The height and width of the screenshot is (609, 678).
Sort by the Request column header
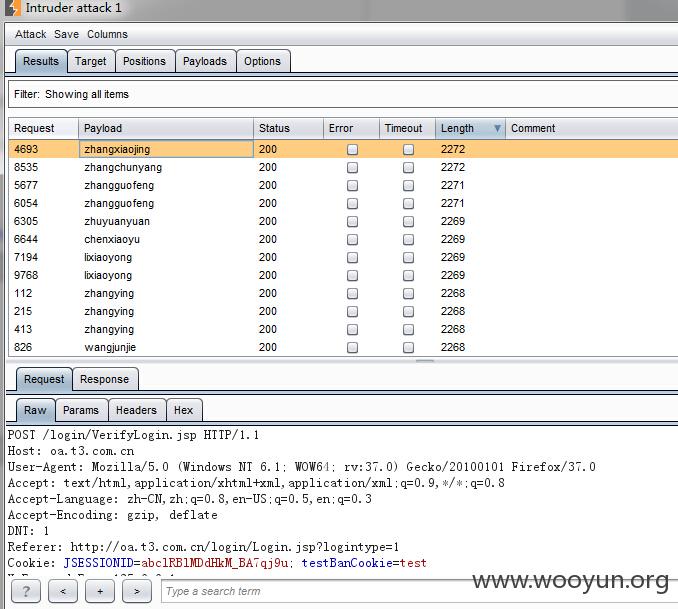[x=43, y=128]
